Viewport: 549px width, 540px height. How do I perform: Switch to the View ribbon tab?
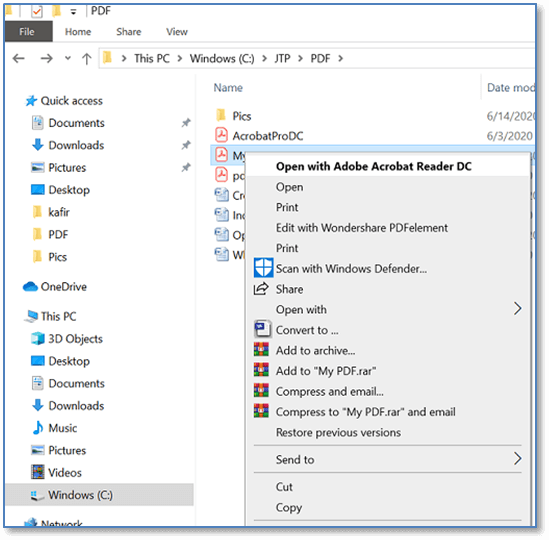tap(177, 32)
